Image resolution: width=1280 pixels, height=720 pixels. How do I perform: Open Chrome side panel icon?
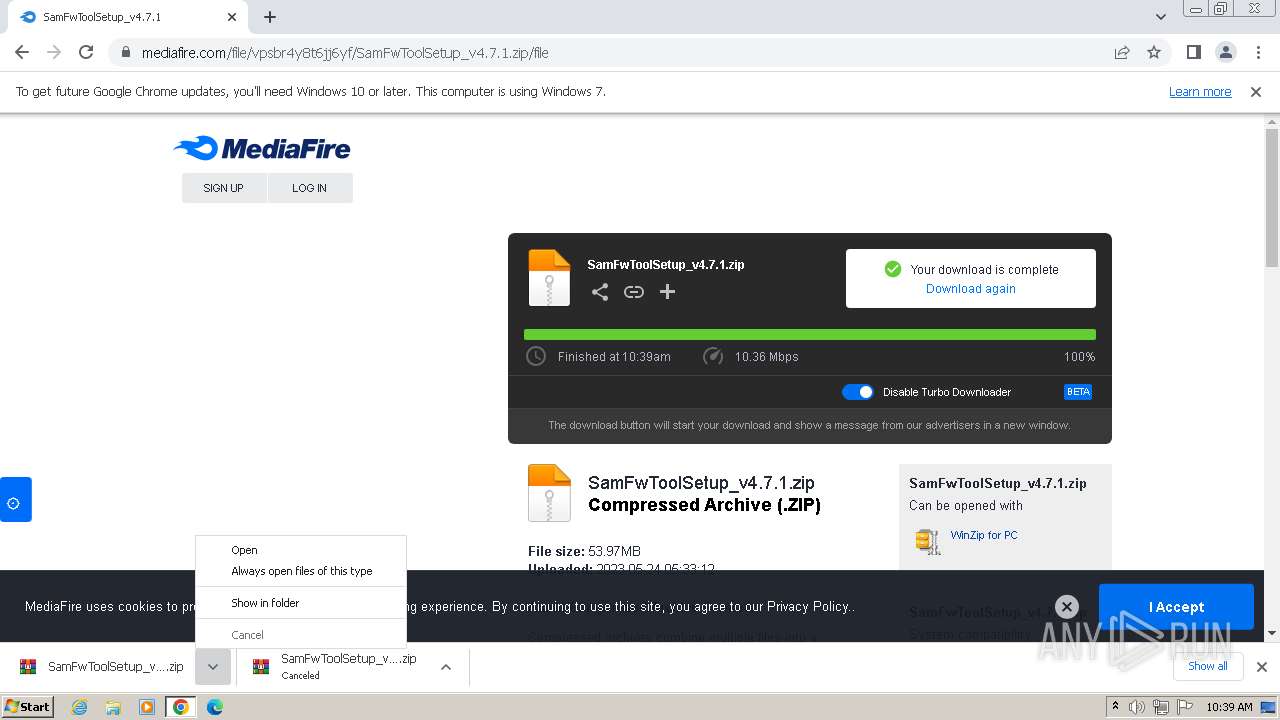coord(1193,53)
